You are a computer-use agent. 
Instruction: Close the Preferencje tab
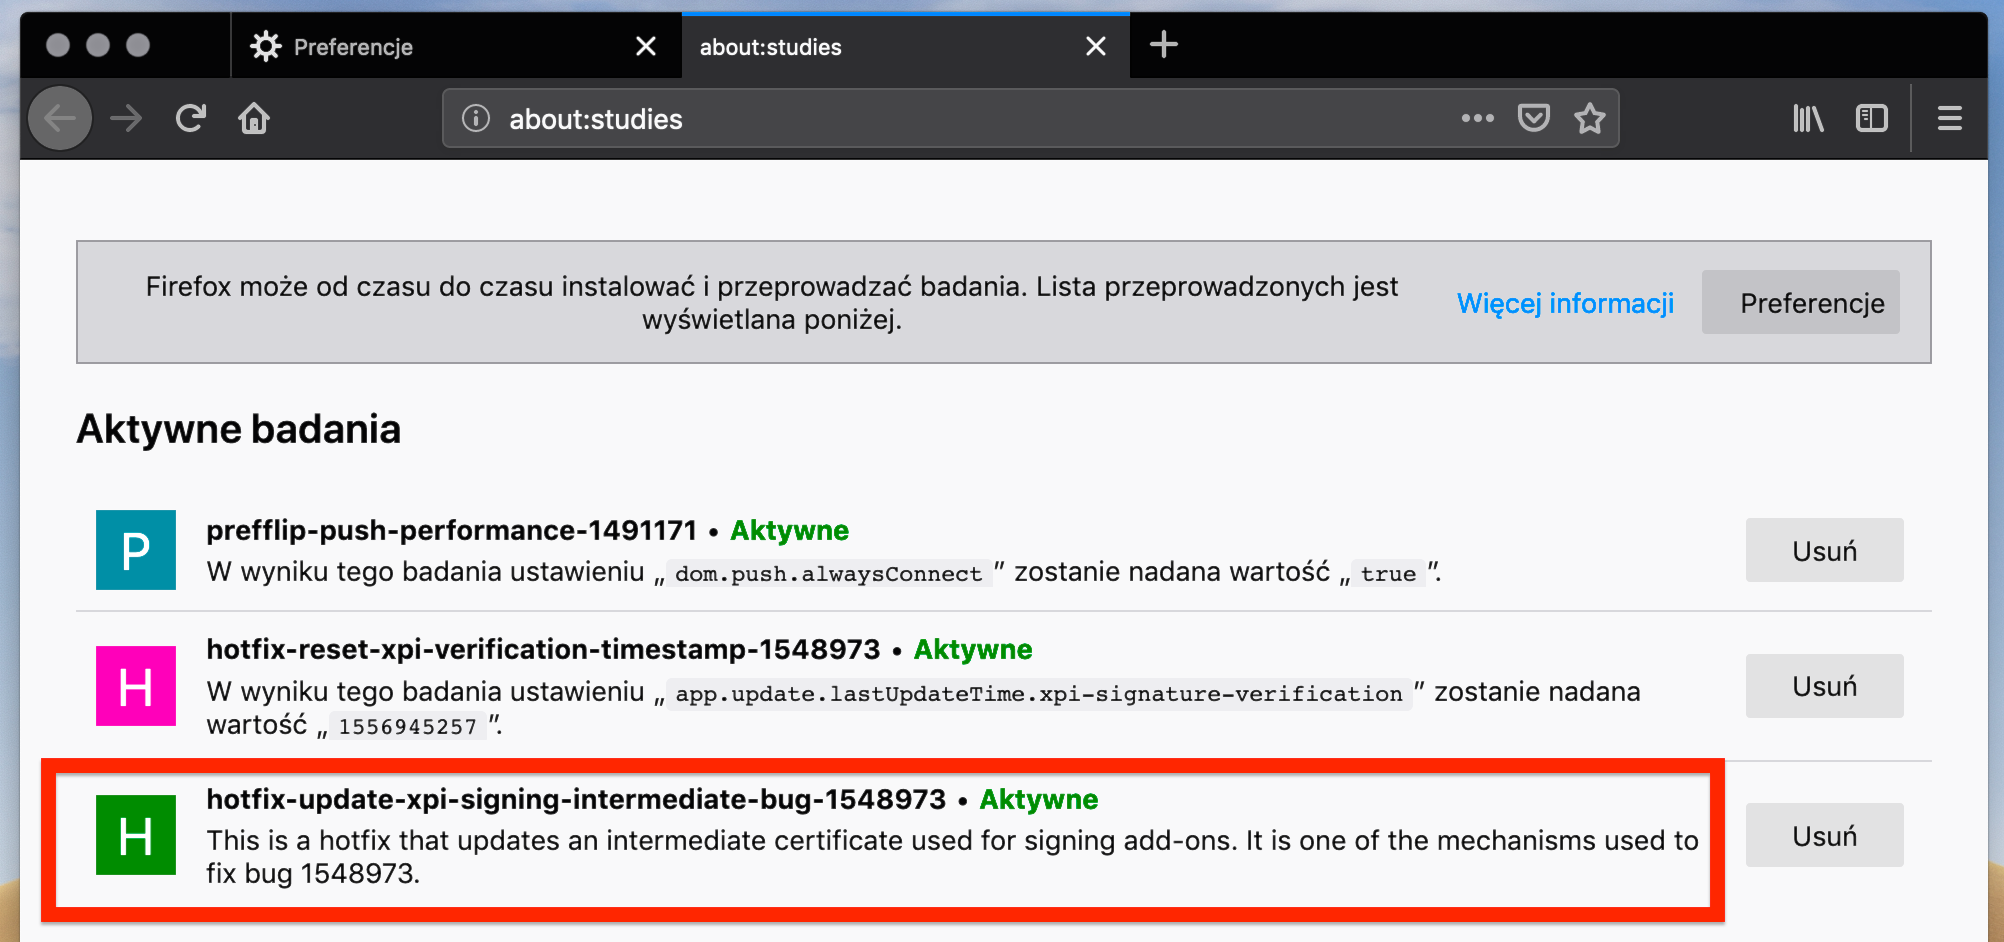pyautogui.click(x=646, y=46)
